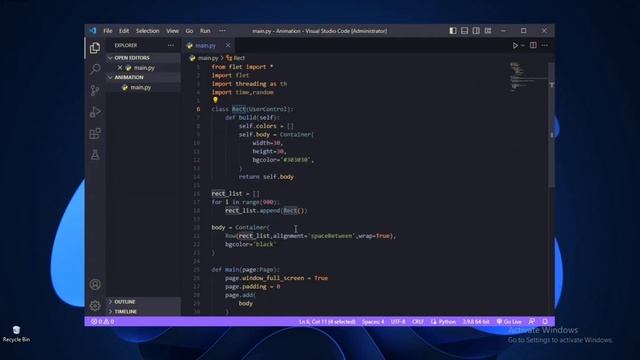Image resolution: width=640 pixels, height=360 pixels.
Task: Run the Python file with play button
Action: [x=515, y=45]
